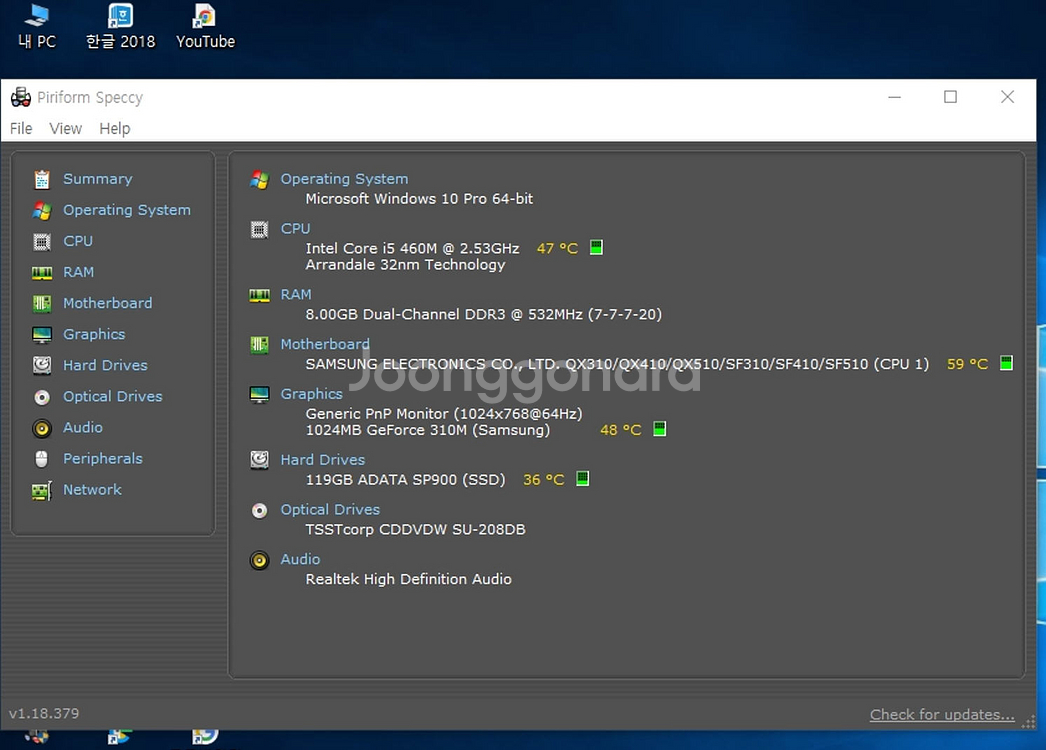Click the window resize grip at bottom corner
1046x750 pixels.
[1030, 721]
